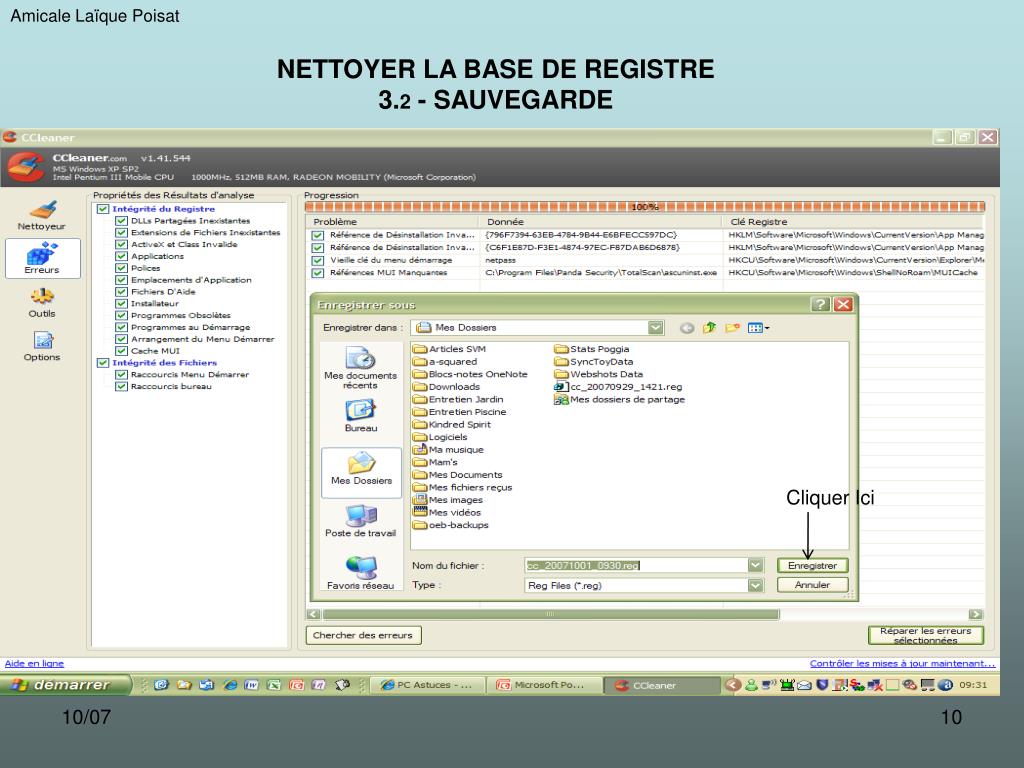The height and width of the screenshot is (768, 1024).
Task: Switch to the PC Astuces taskbar window
Action: pyautogui.click(x=428, y=685)
